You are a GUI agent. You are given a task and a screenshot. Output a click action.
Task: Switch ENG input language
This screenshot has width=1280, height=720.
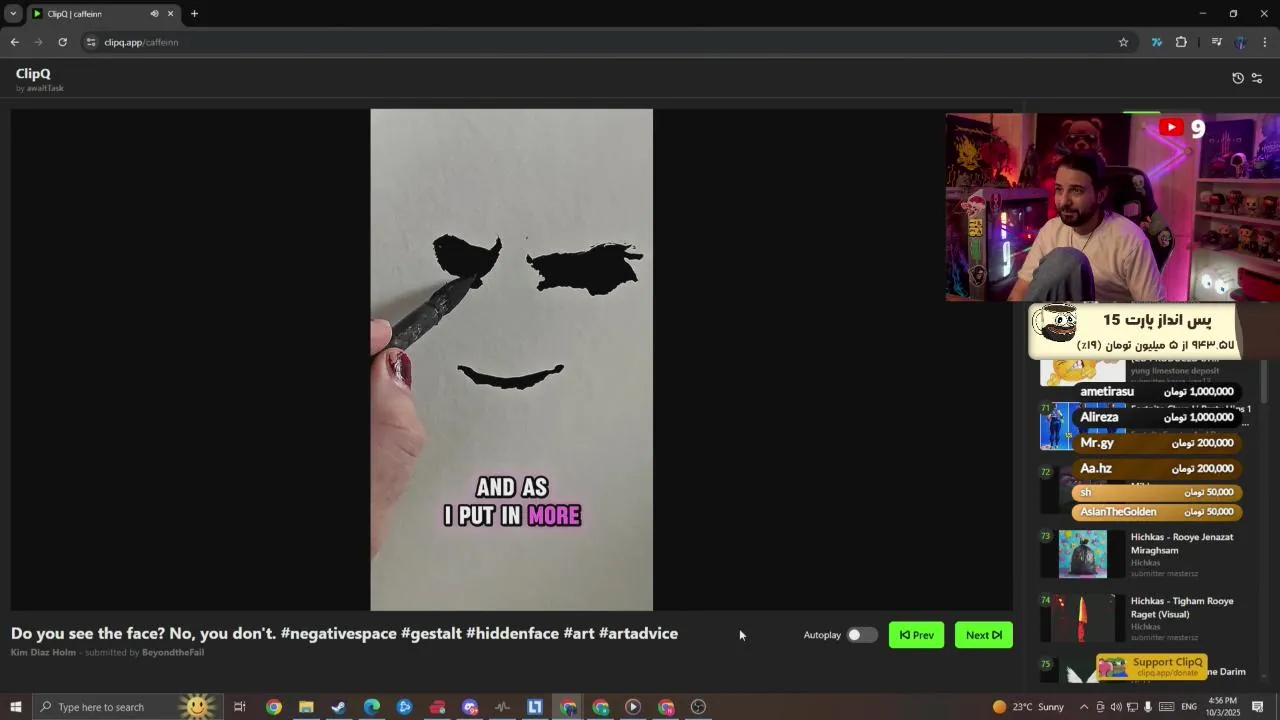(x=1189, y=707)
